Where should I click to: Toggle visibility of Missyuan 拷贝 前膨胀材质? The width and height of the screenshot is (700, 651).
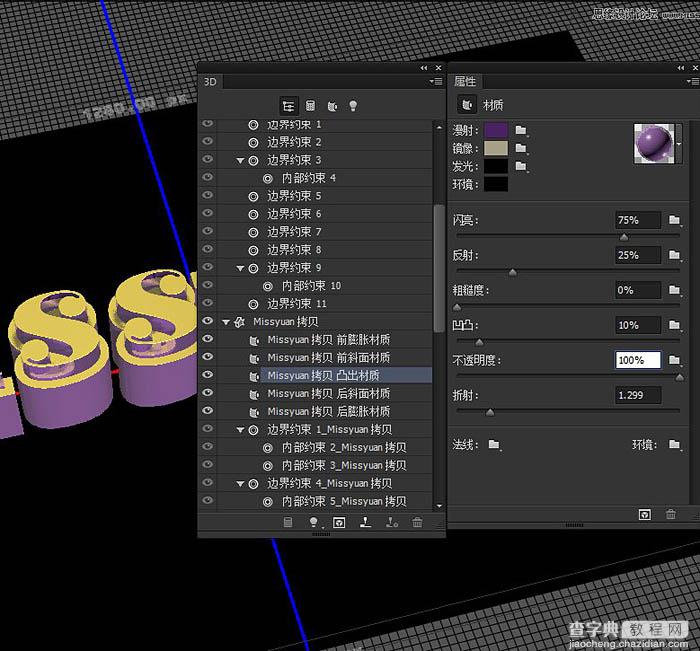click(x=208, y=339)
